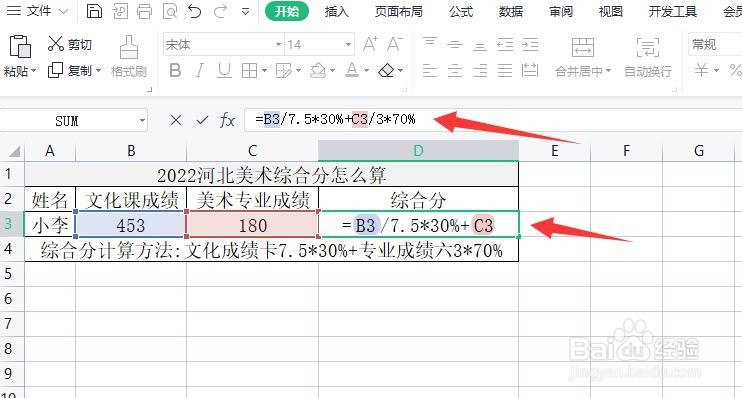Expand the 粘贴 dropdown arrow

[x=34, y=71]
